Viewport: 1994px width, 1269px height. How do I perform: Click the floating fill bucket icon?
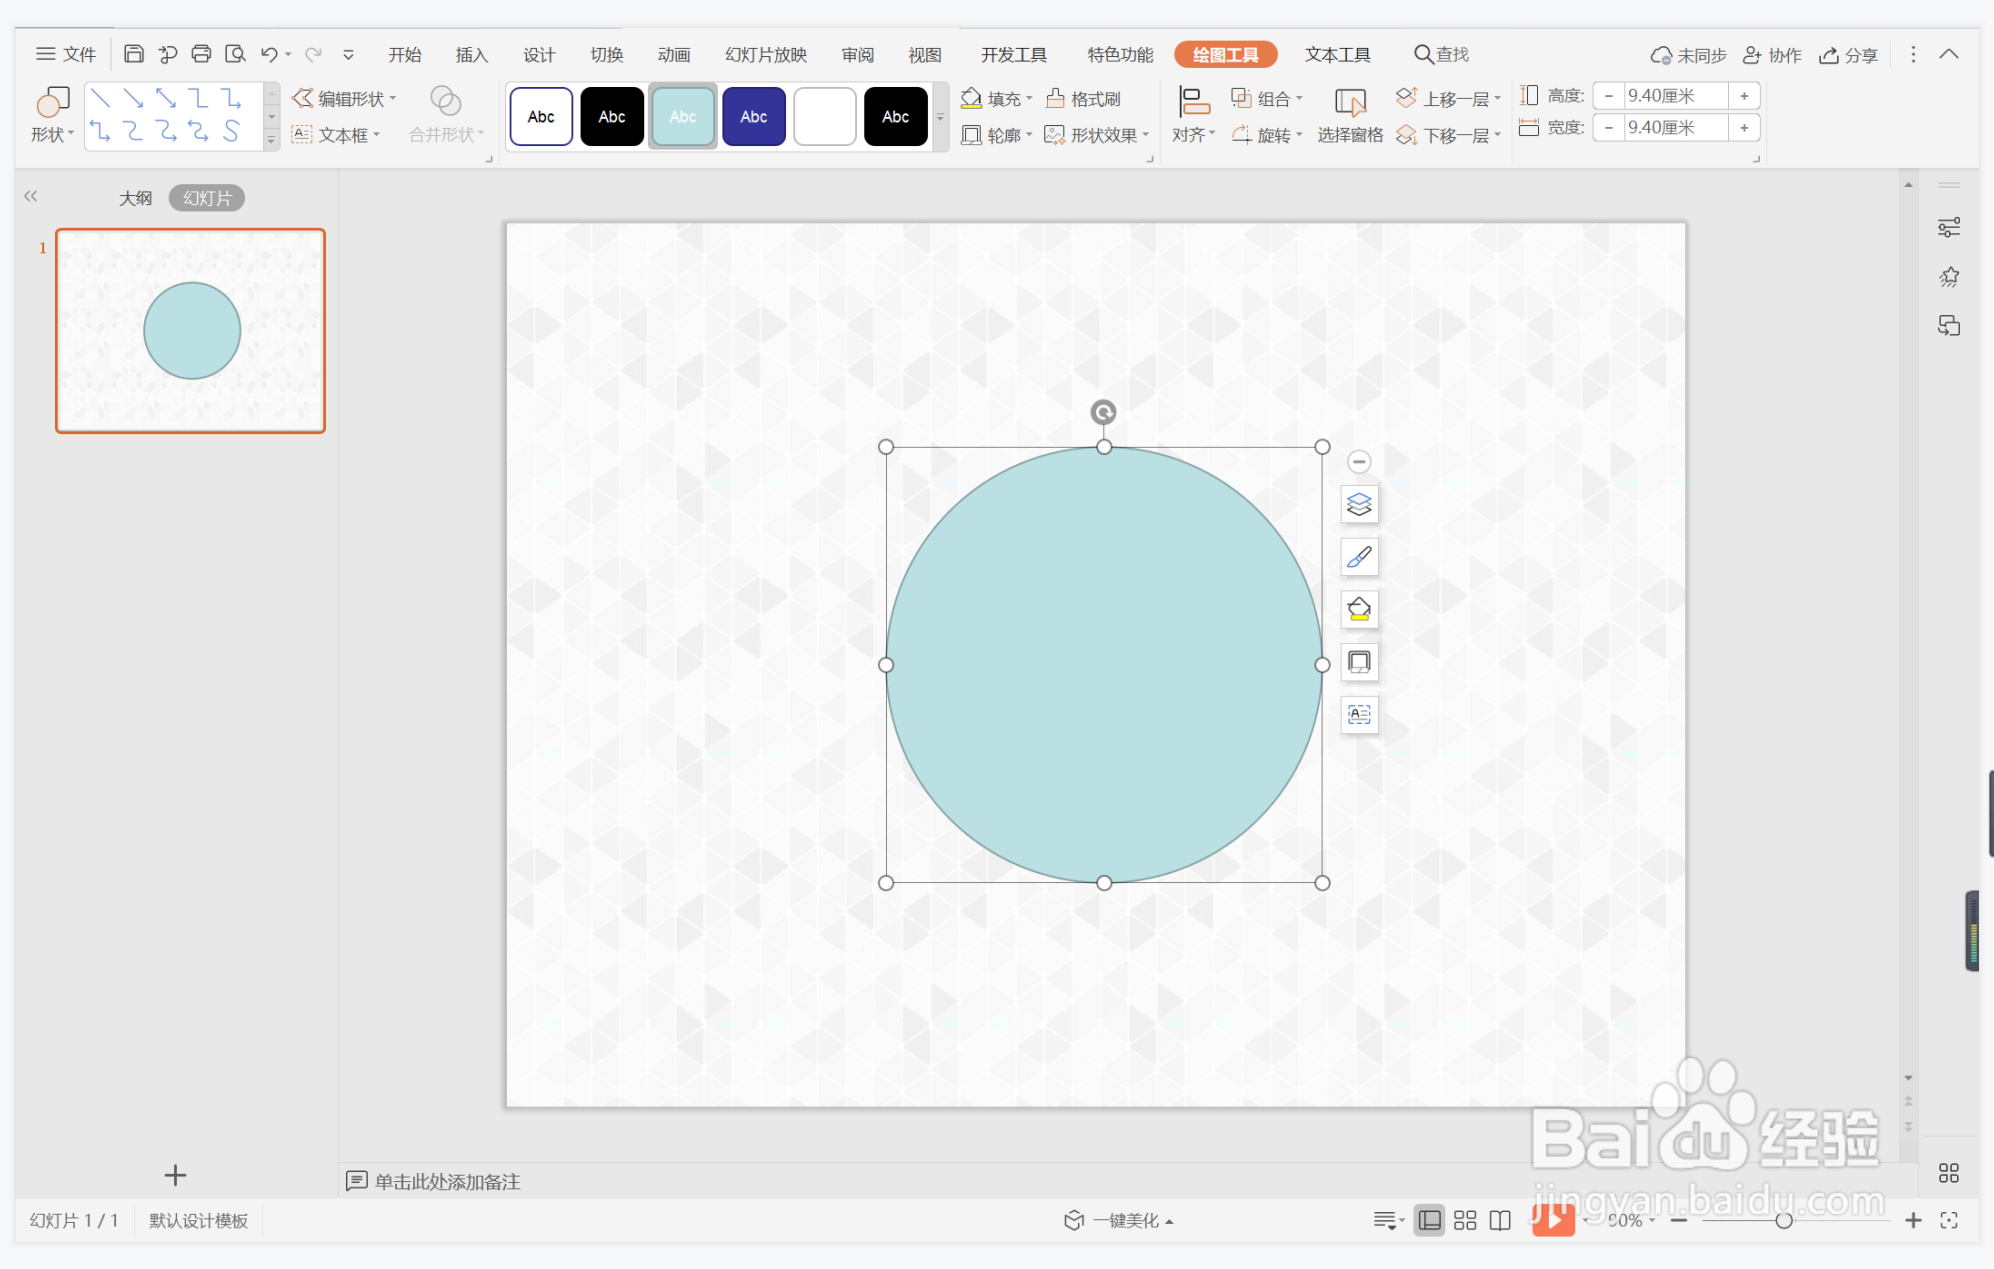click(1359, 609)
